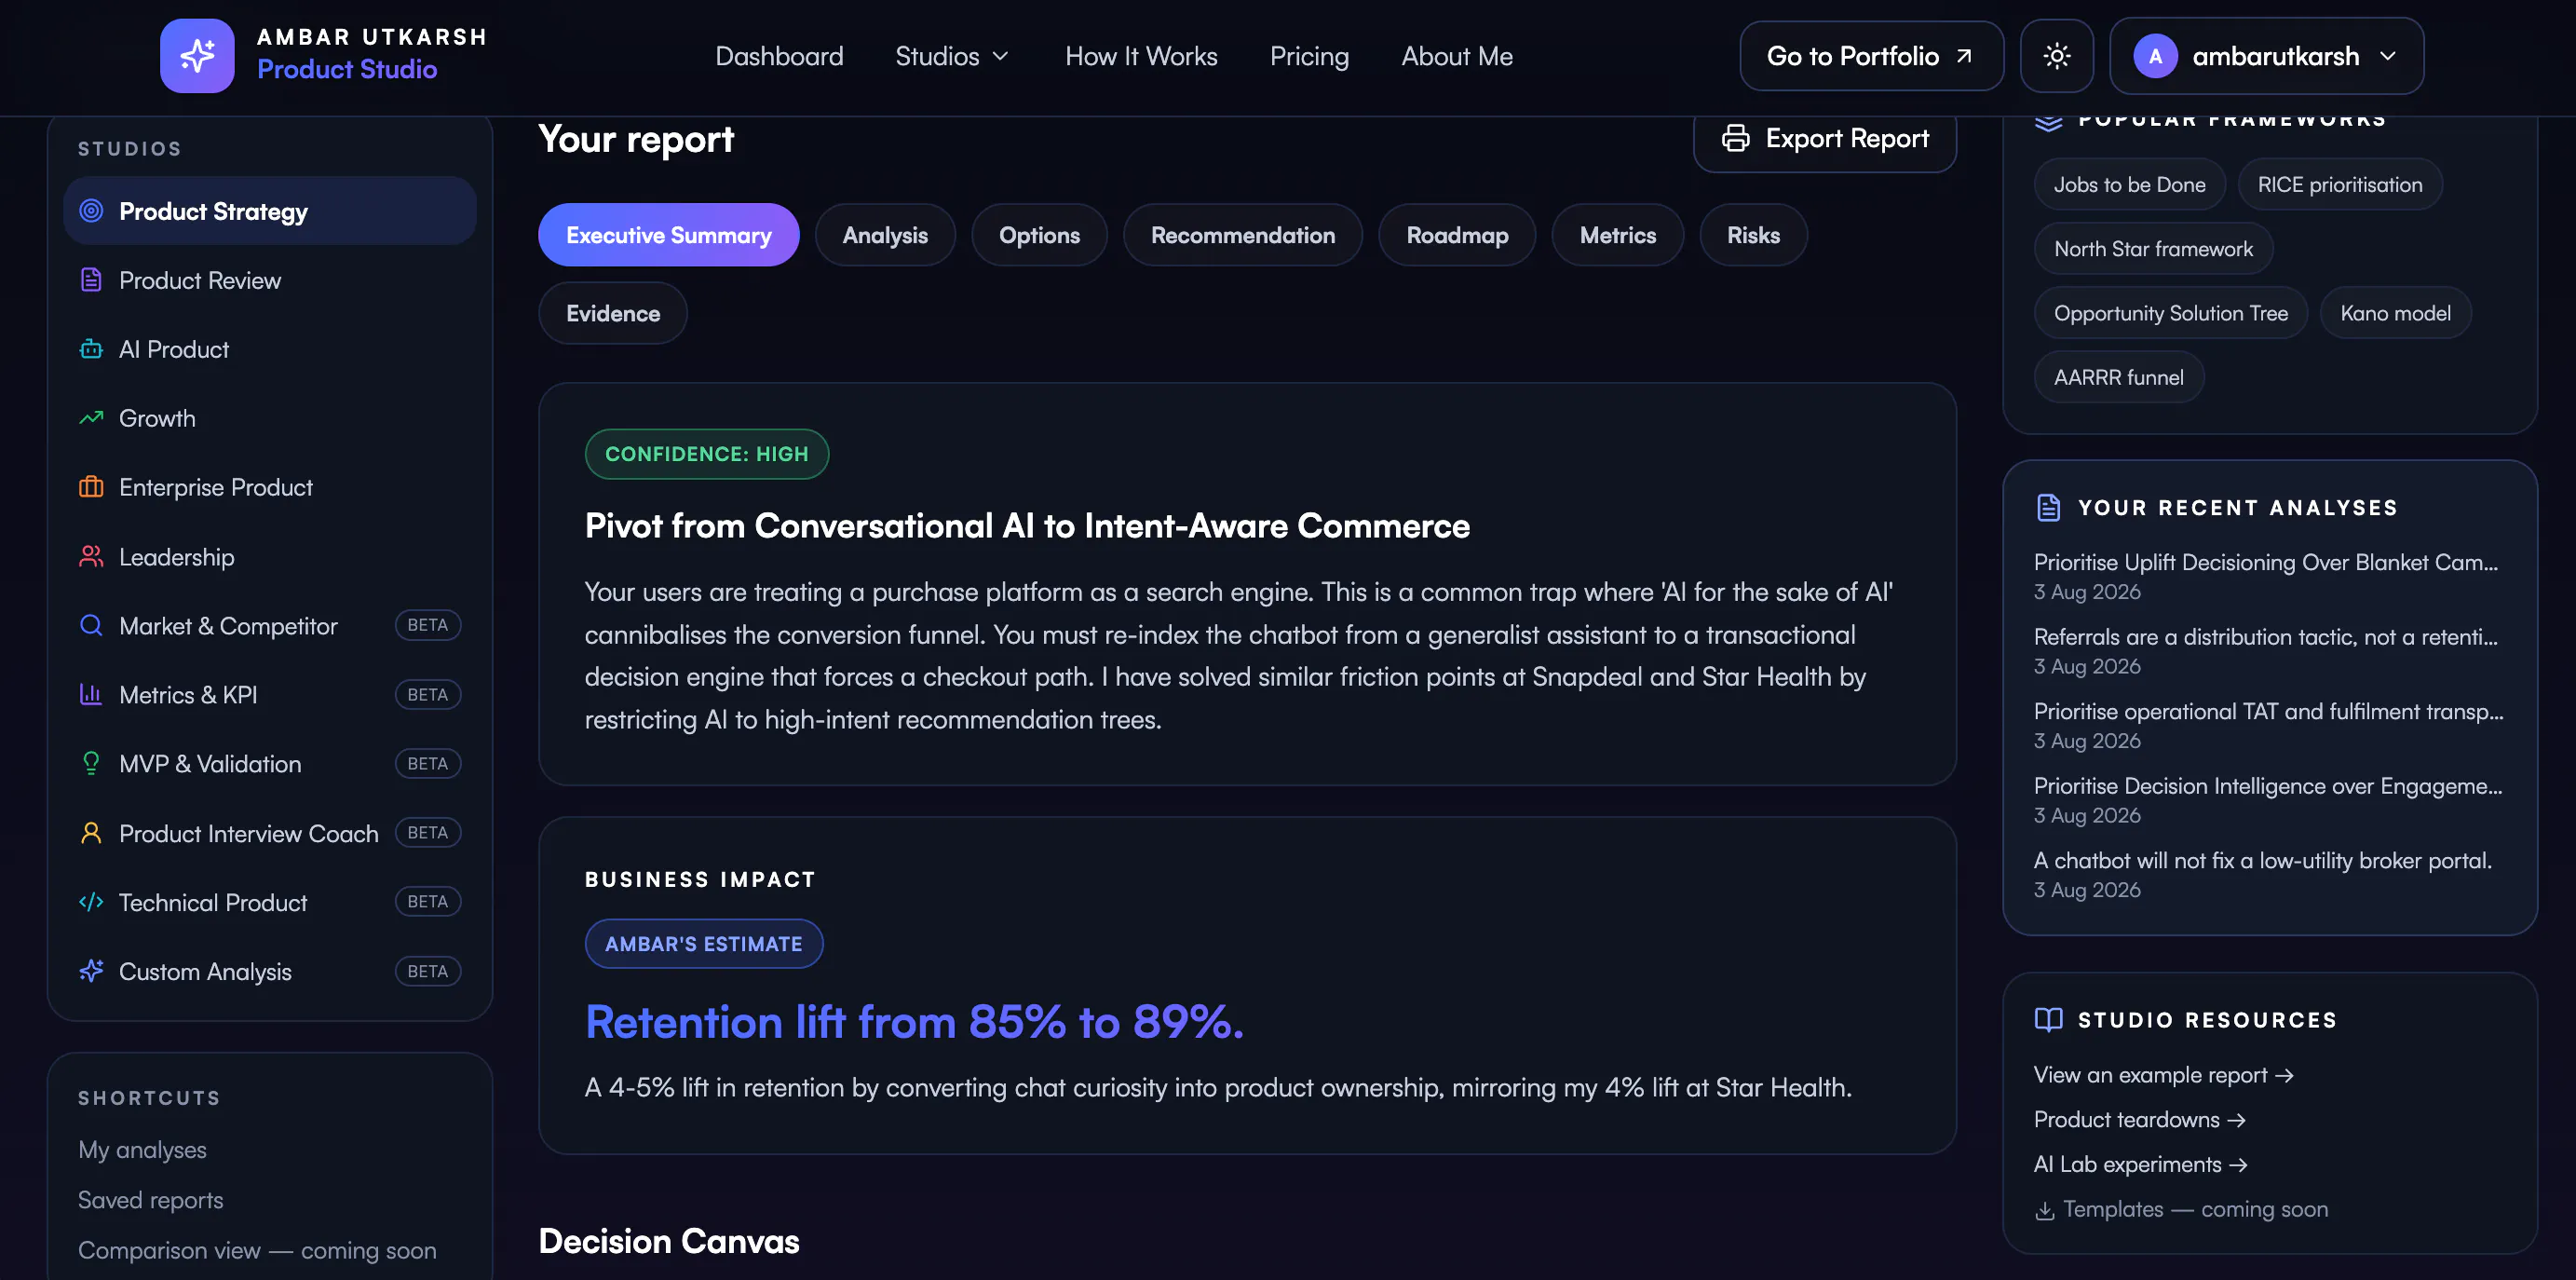Select the RICE prioritisation chip
Screen dimensions: 2576x1280
[x=2339, y=185]
